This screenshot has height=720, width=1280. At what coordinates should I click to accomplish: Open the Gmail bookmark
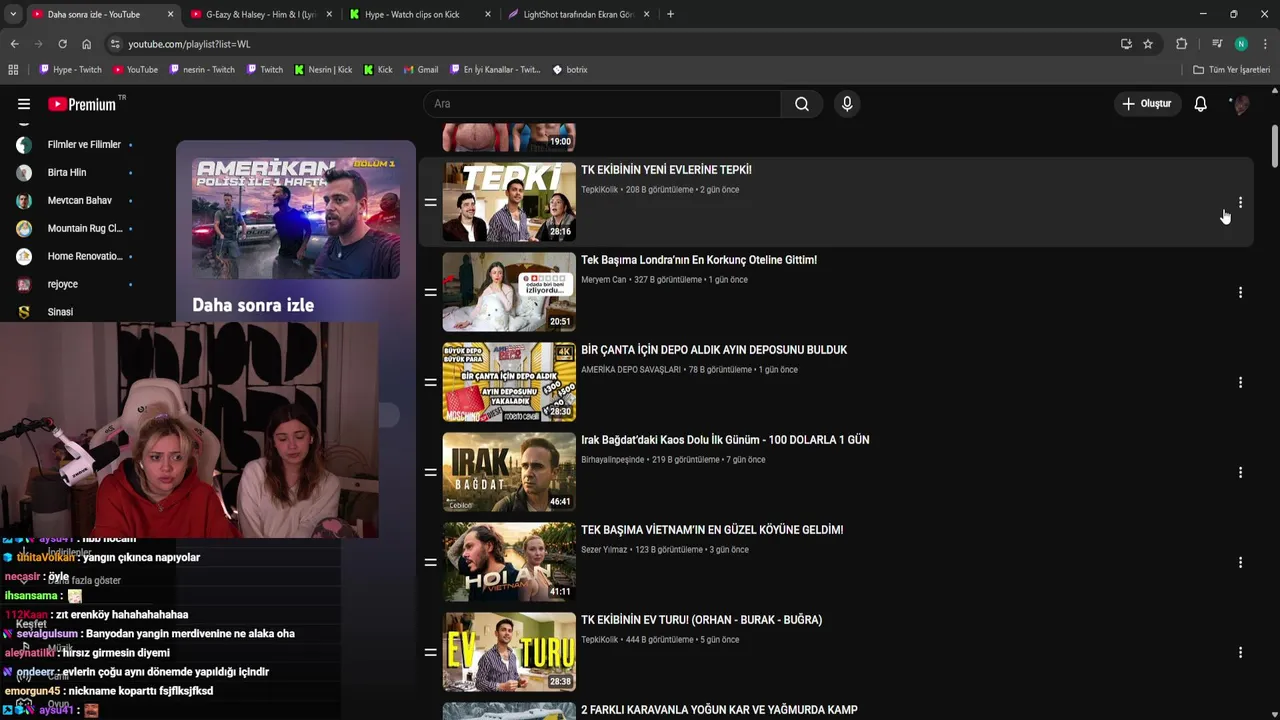421,70
